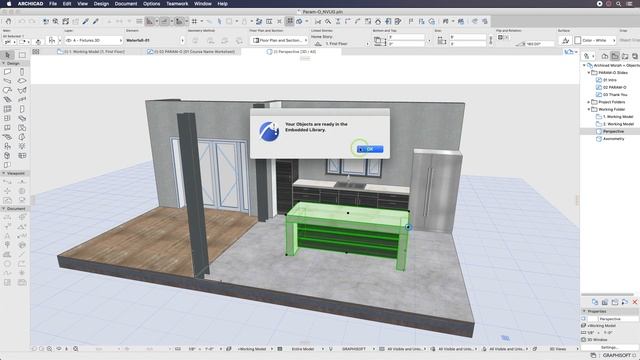Image resolution: width=640 pixels, height=360 pixels.
Task: Switch to the Perspective 3D tab
Action: [x=291, y=52]
